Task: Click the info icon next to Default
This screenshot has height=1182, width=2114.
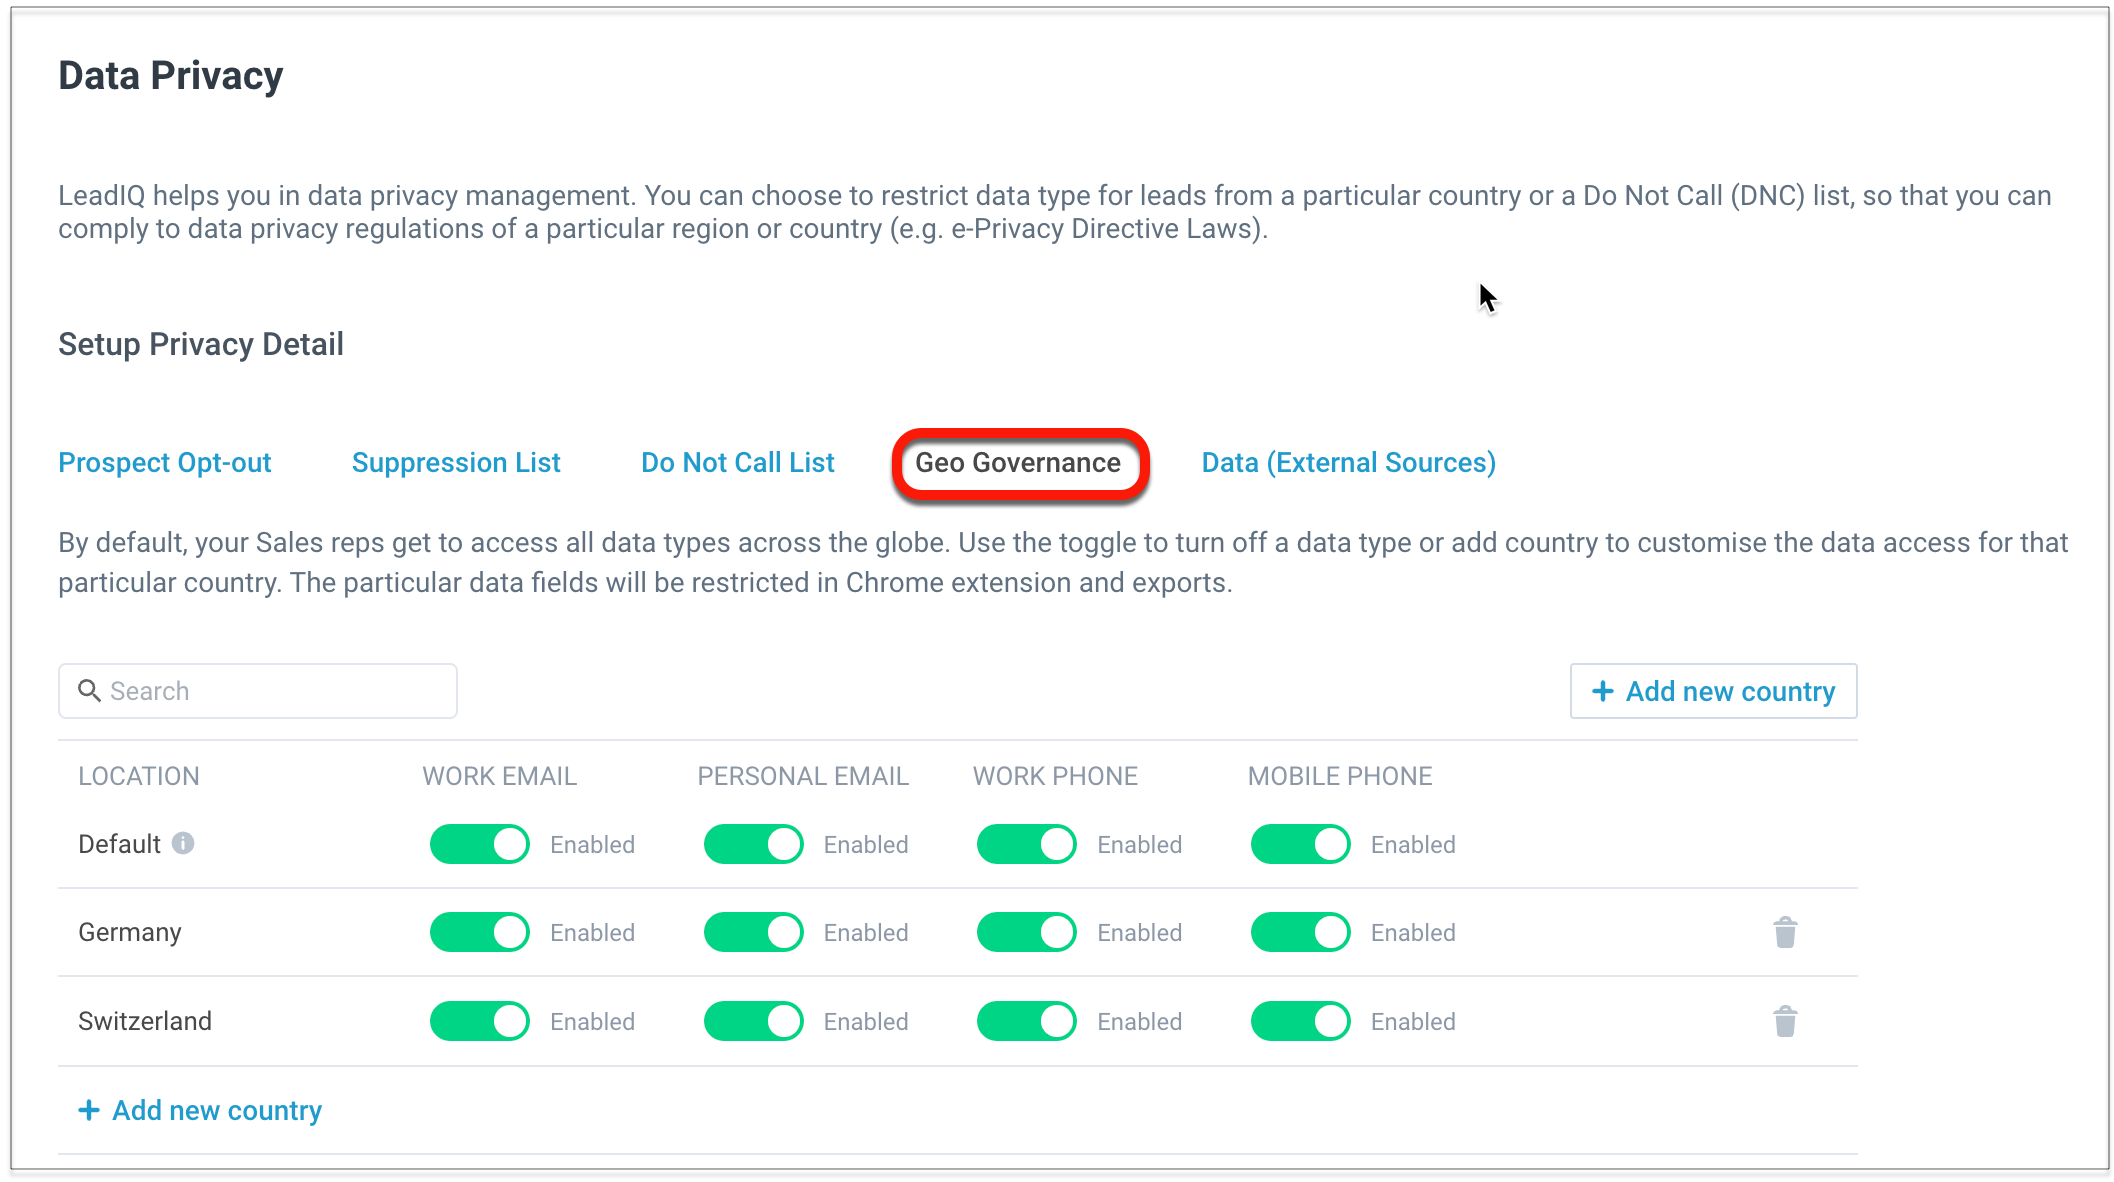Action: [183, 843]
